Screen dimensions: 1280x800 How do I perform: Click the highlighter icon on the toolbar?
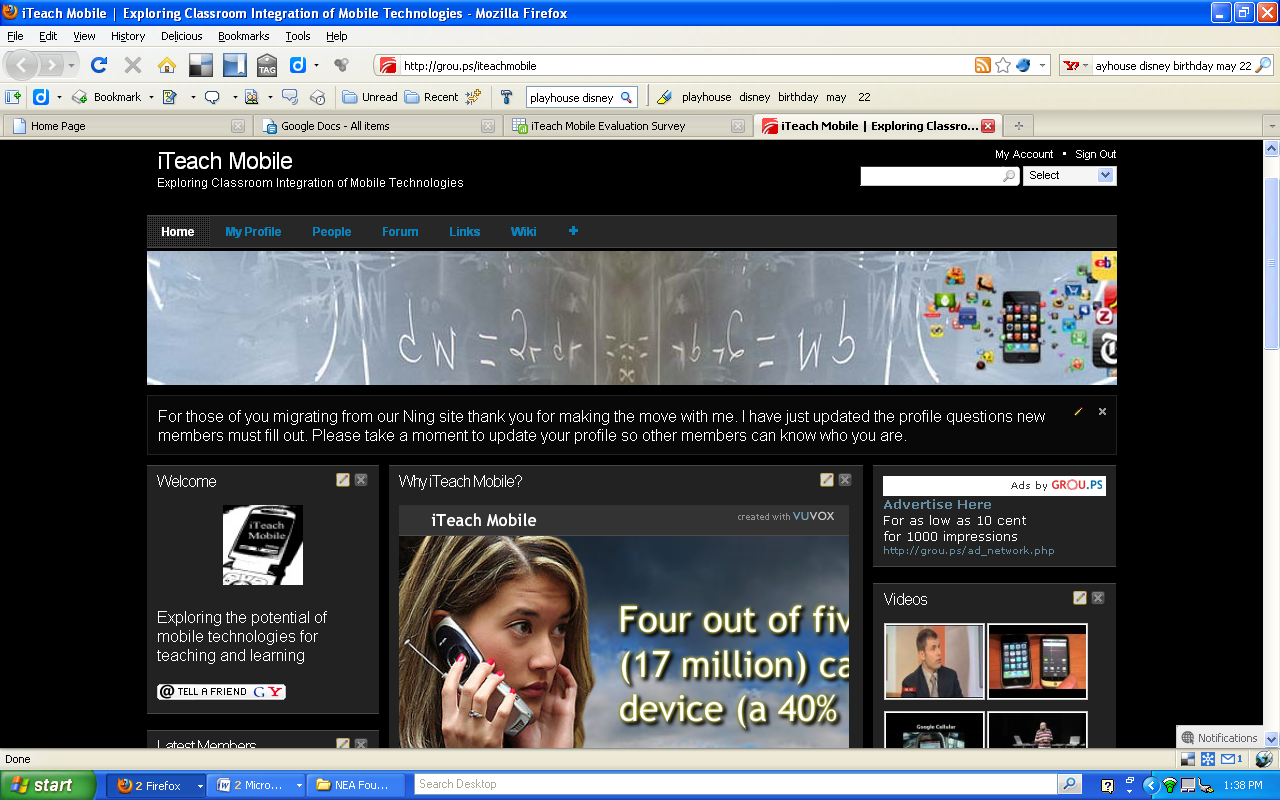click(x=664, y=97)
